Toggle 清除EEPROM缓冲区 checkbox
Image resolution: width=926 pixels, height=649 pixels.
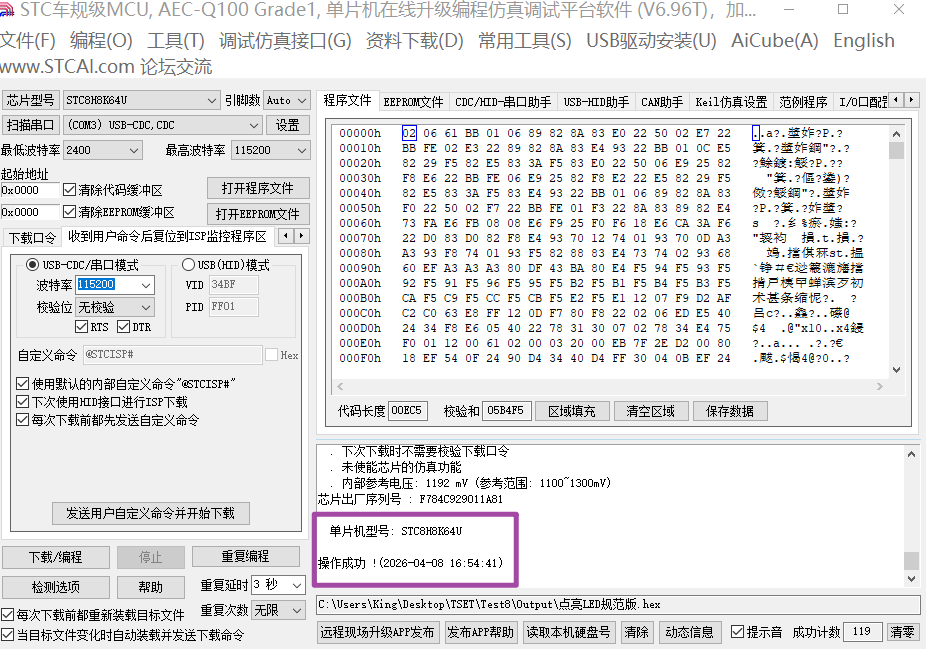click(x=69, y=212)
